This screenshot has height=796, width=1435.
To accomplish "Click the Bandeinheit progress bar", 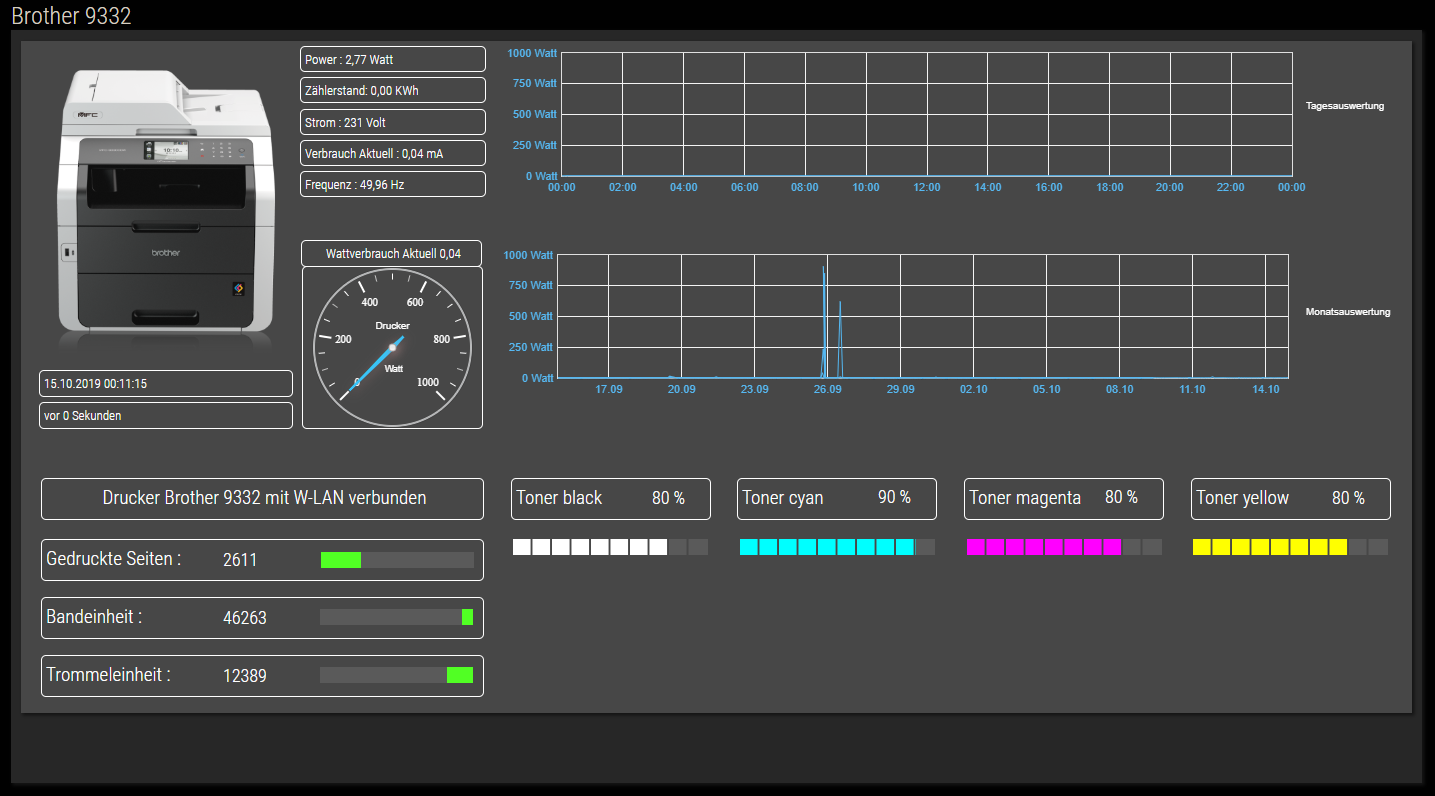I will click(x=397, y=617).
